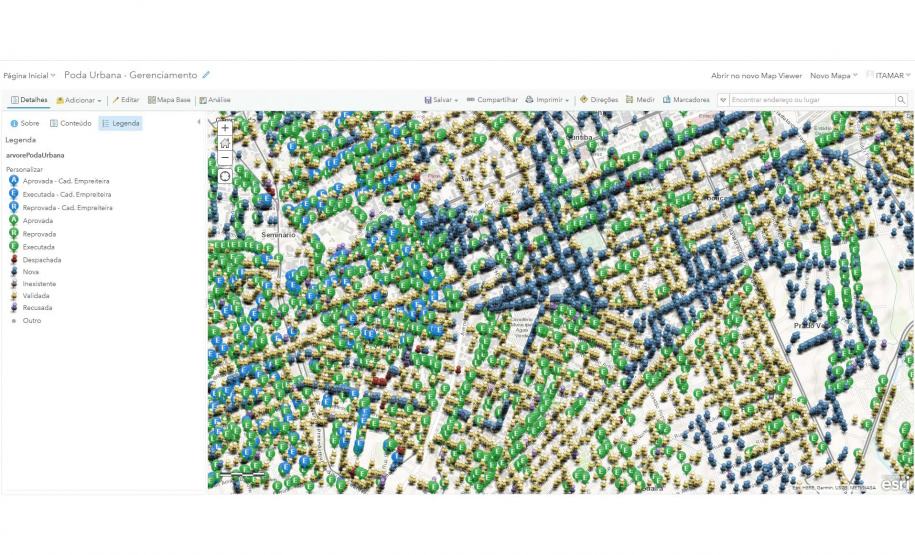Click the find my location button

[x=225, y=176]
